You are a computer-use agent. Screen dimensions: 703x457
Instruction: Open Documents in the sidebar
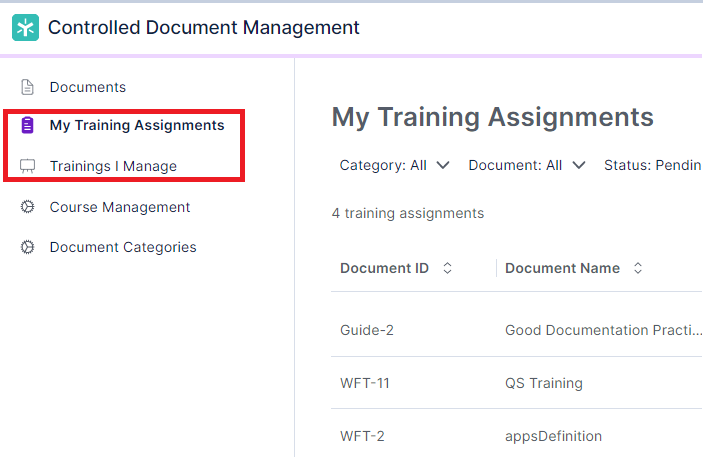pos(88,87)
